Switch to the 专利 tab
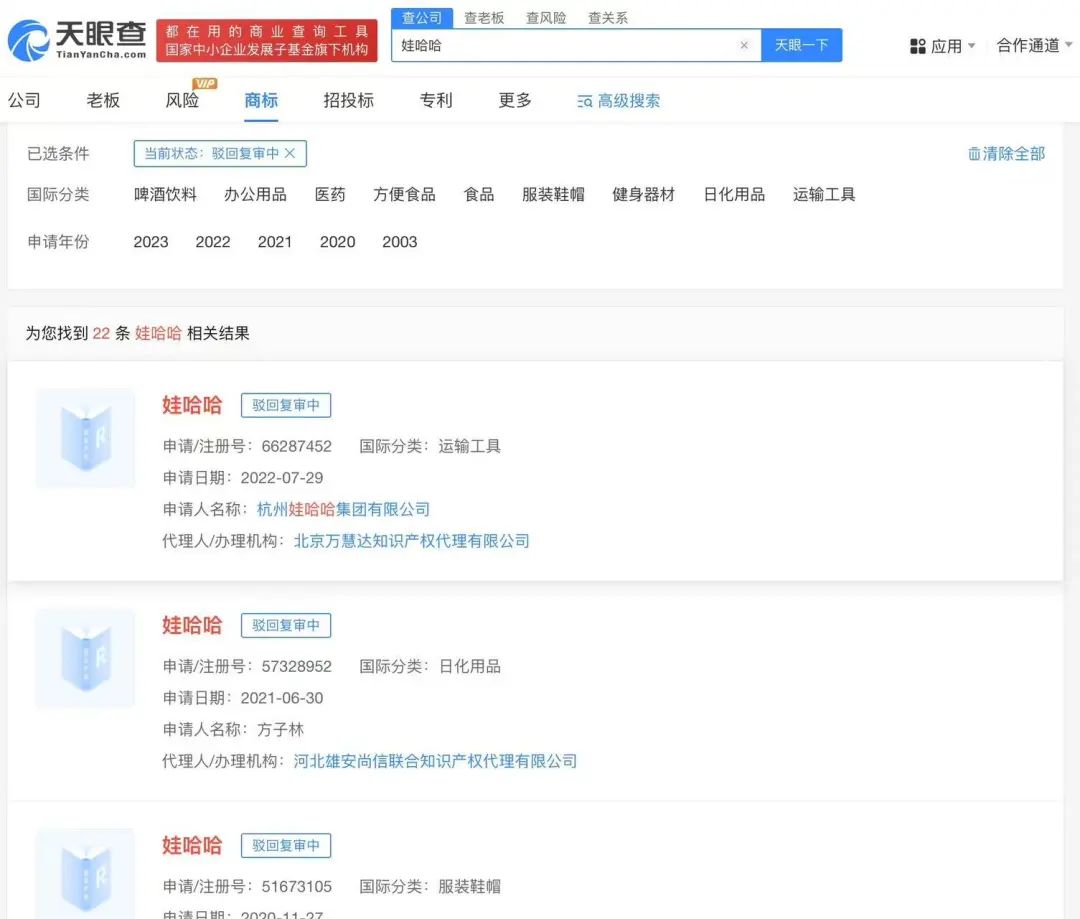The height and width of the screenshot is (919, 1080). coord(436,101)
